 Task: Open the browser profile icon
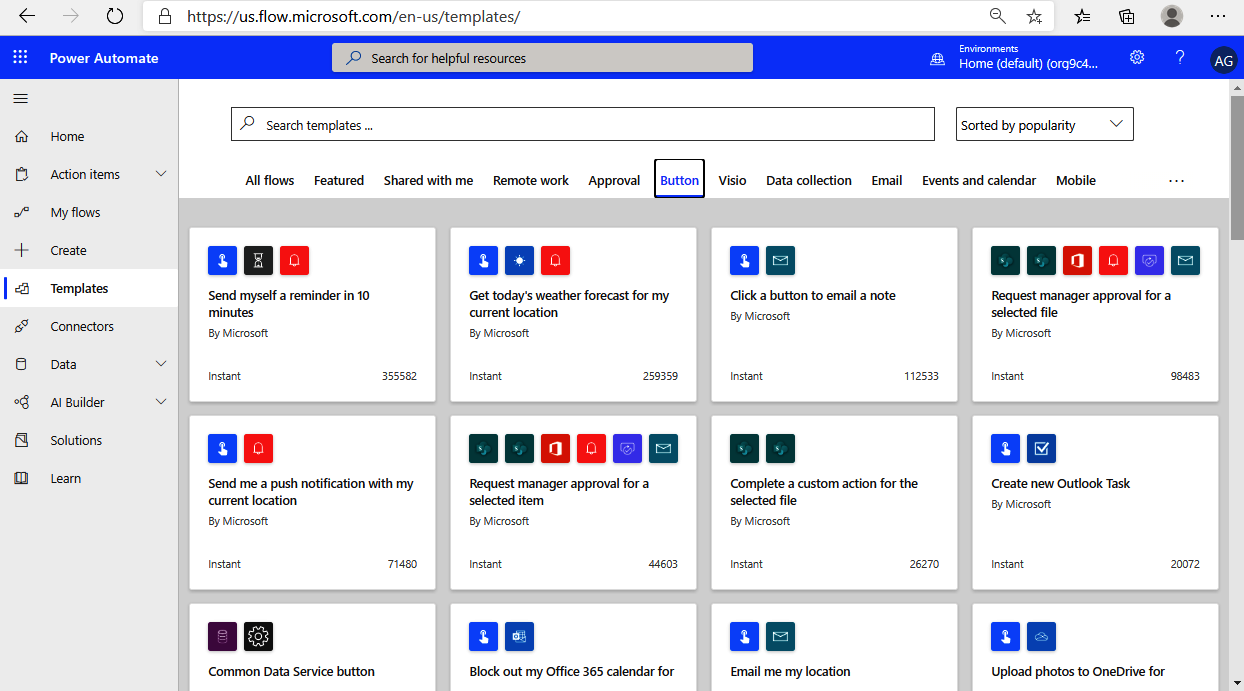coord(1172,16)
